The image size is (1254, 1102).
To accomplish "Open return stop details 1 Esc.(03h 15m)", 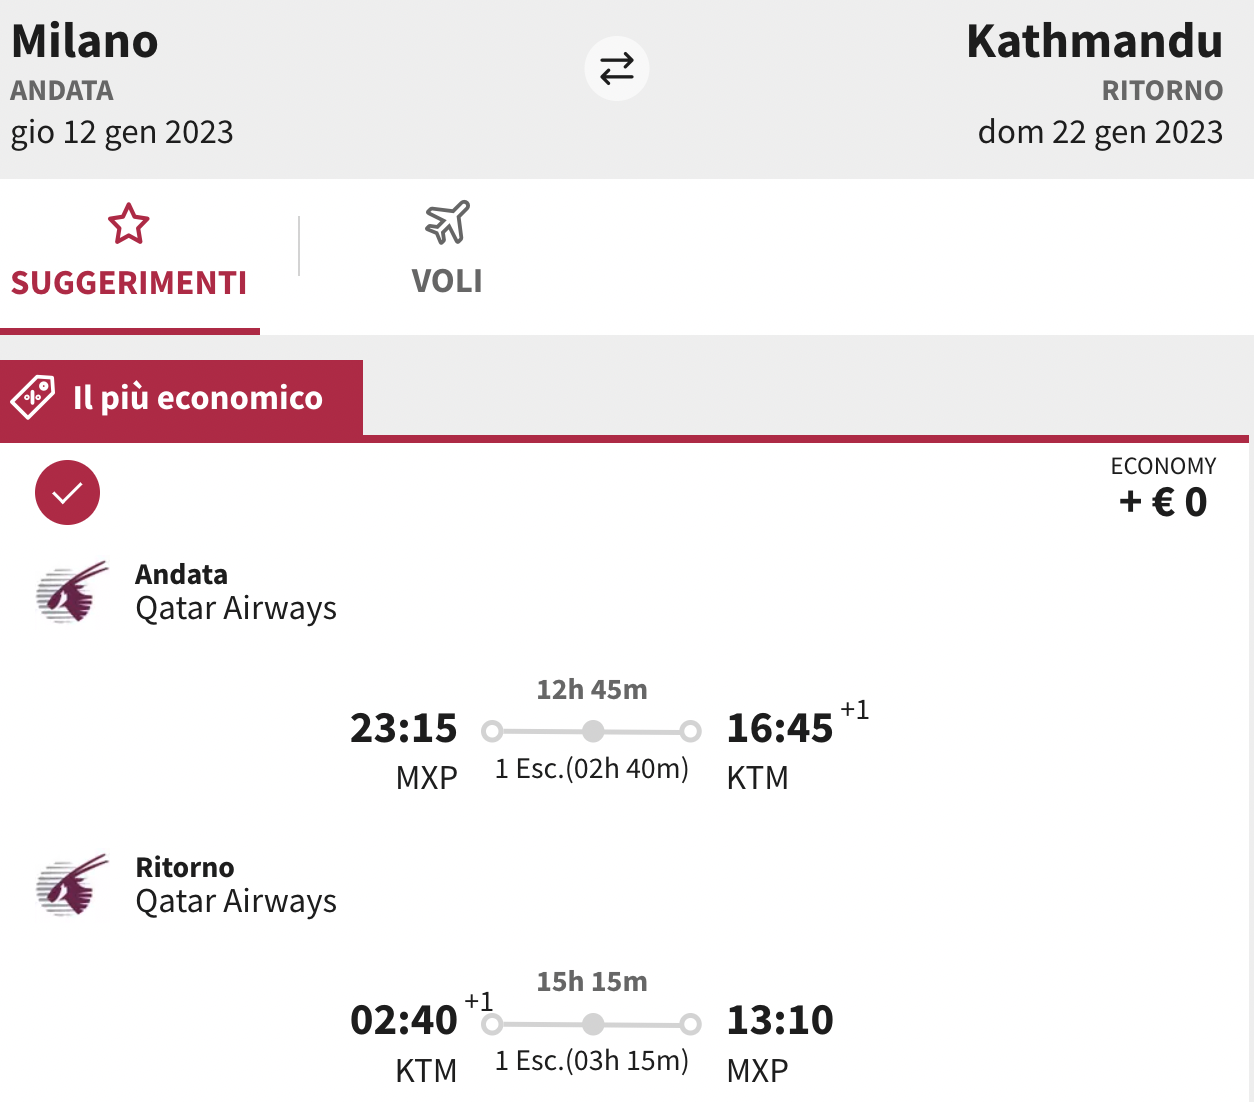I will pos(592,1060).
